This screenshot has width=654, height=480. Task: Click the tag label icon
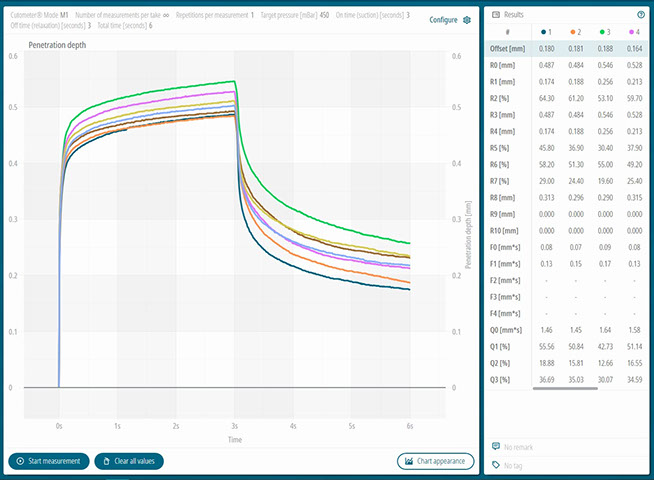click(x=496, y=465)
